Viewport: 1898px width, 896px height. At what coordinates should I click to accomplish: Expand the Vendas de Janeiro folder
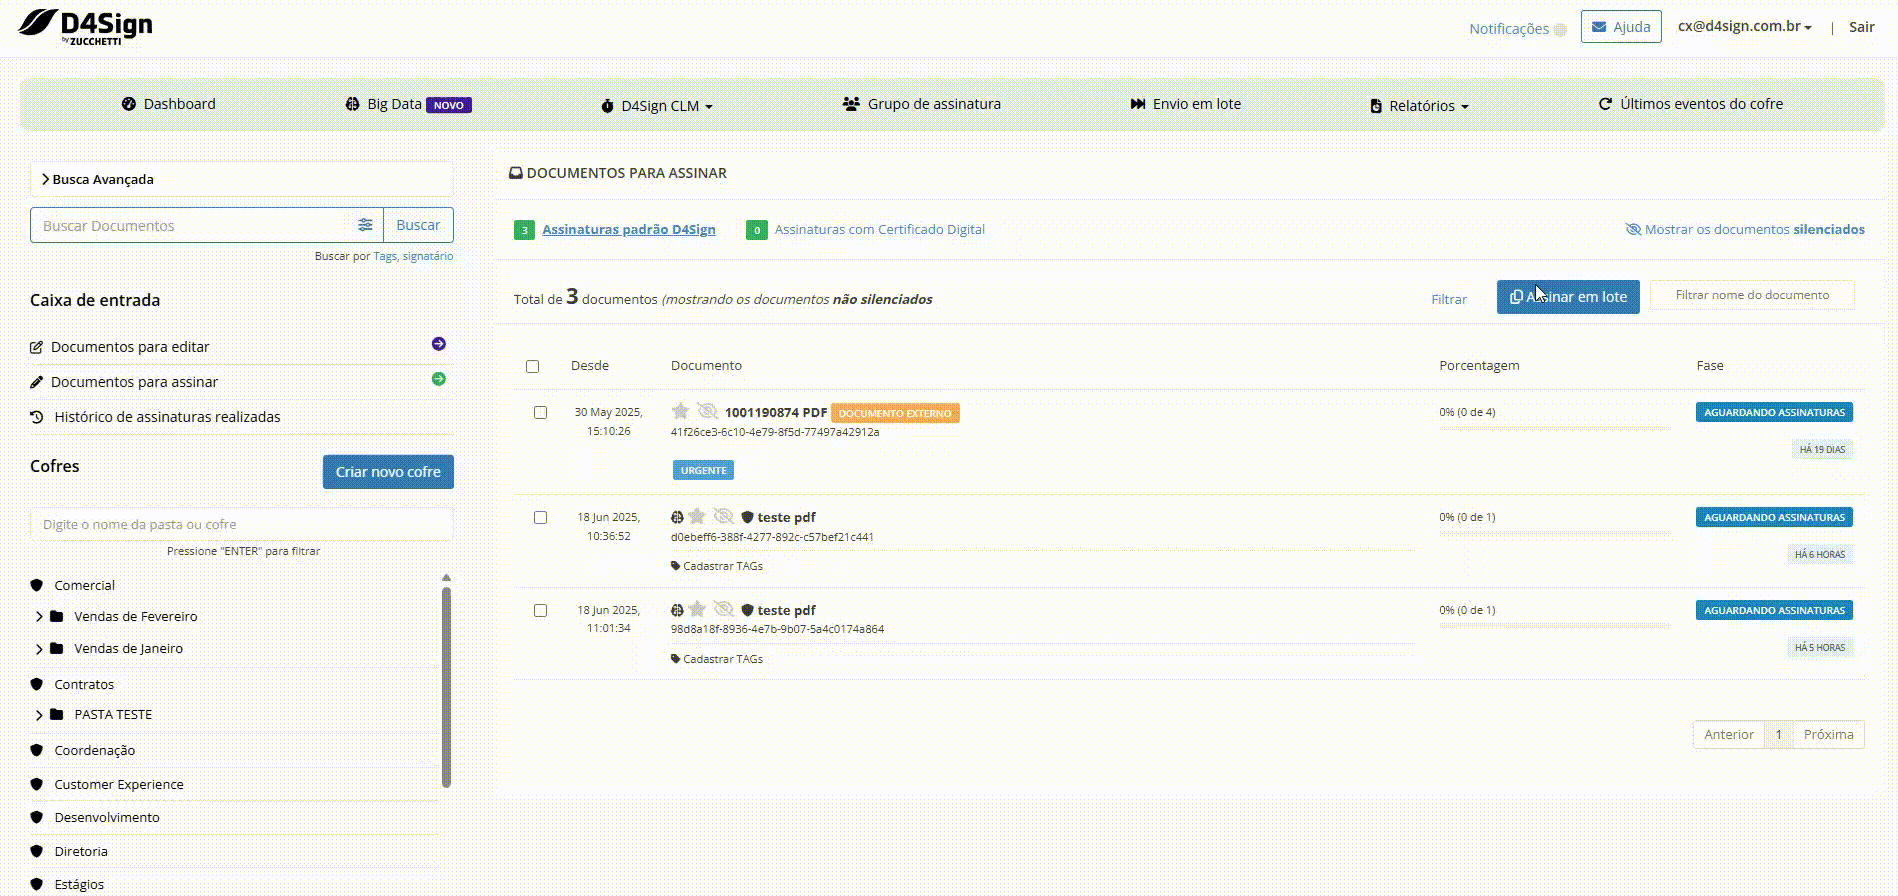tap(39, 649)
